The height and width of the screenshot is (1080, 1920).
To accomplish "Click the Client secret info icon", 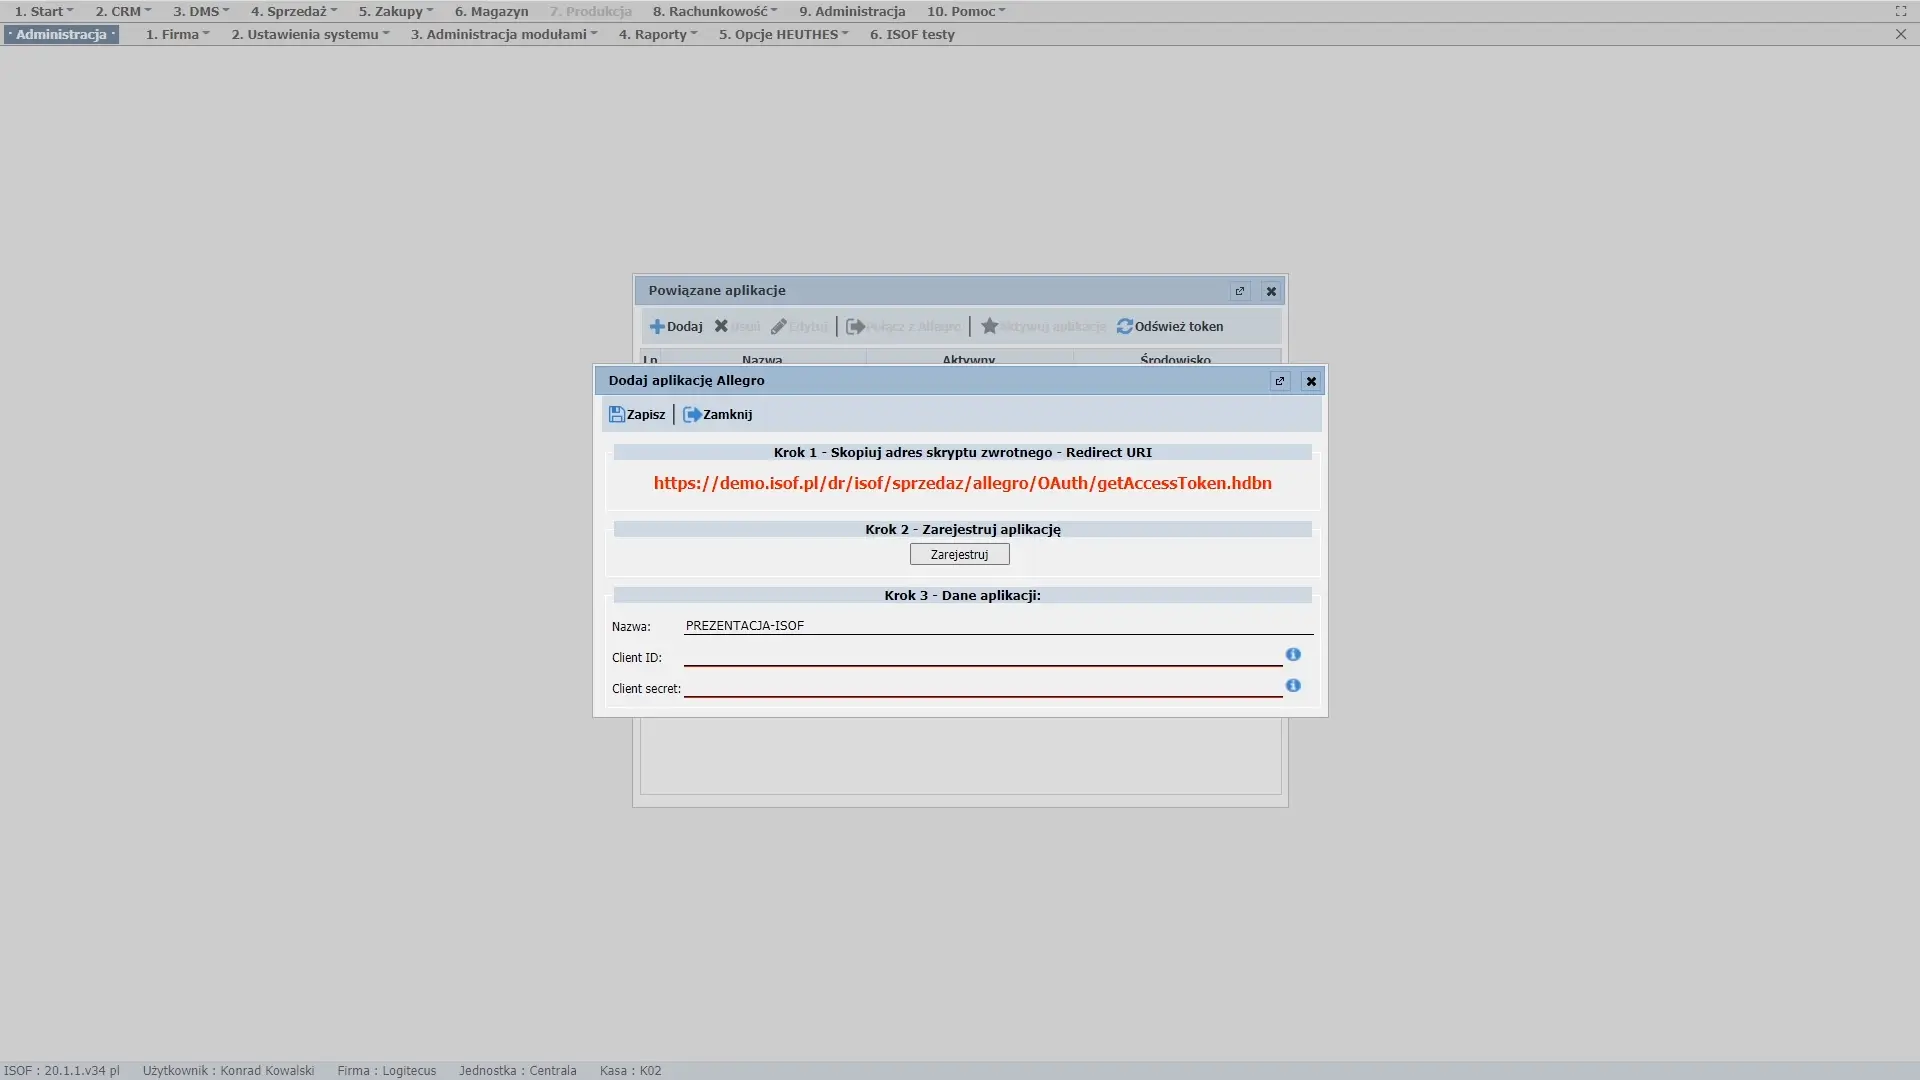I will 1293,686.
